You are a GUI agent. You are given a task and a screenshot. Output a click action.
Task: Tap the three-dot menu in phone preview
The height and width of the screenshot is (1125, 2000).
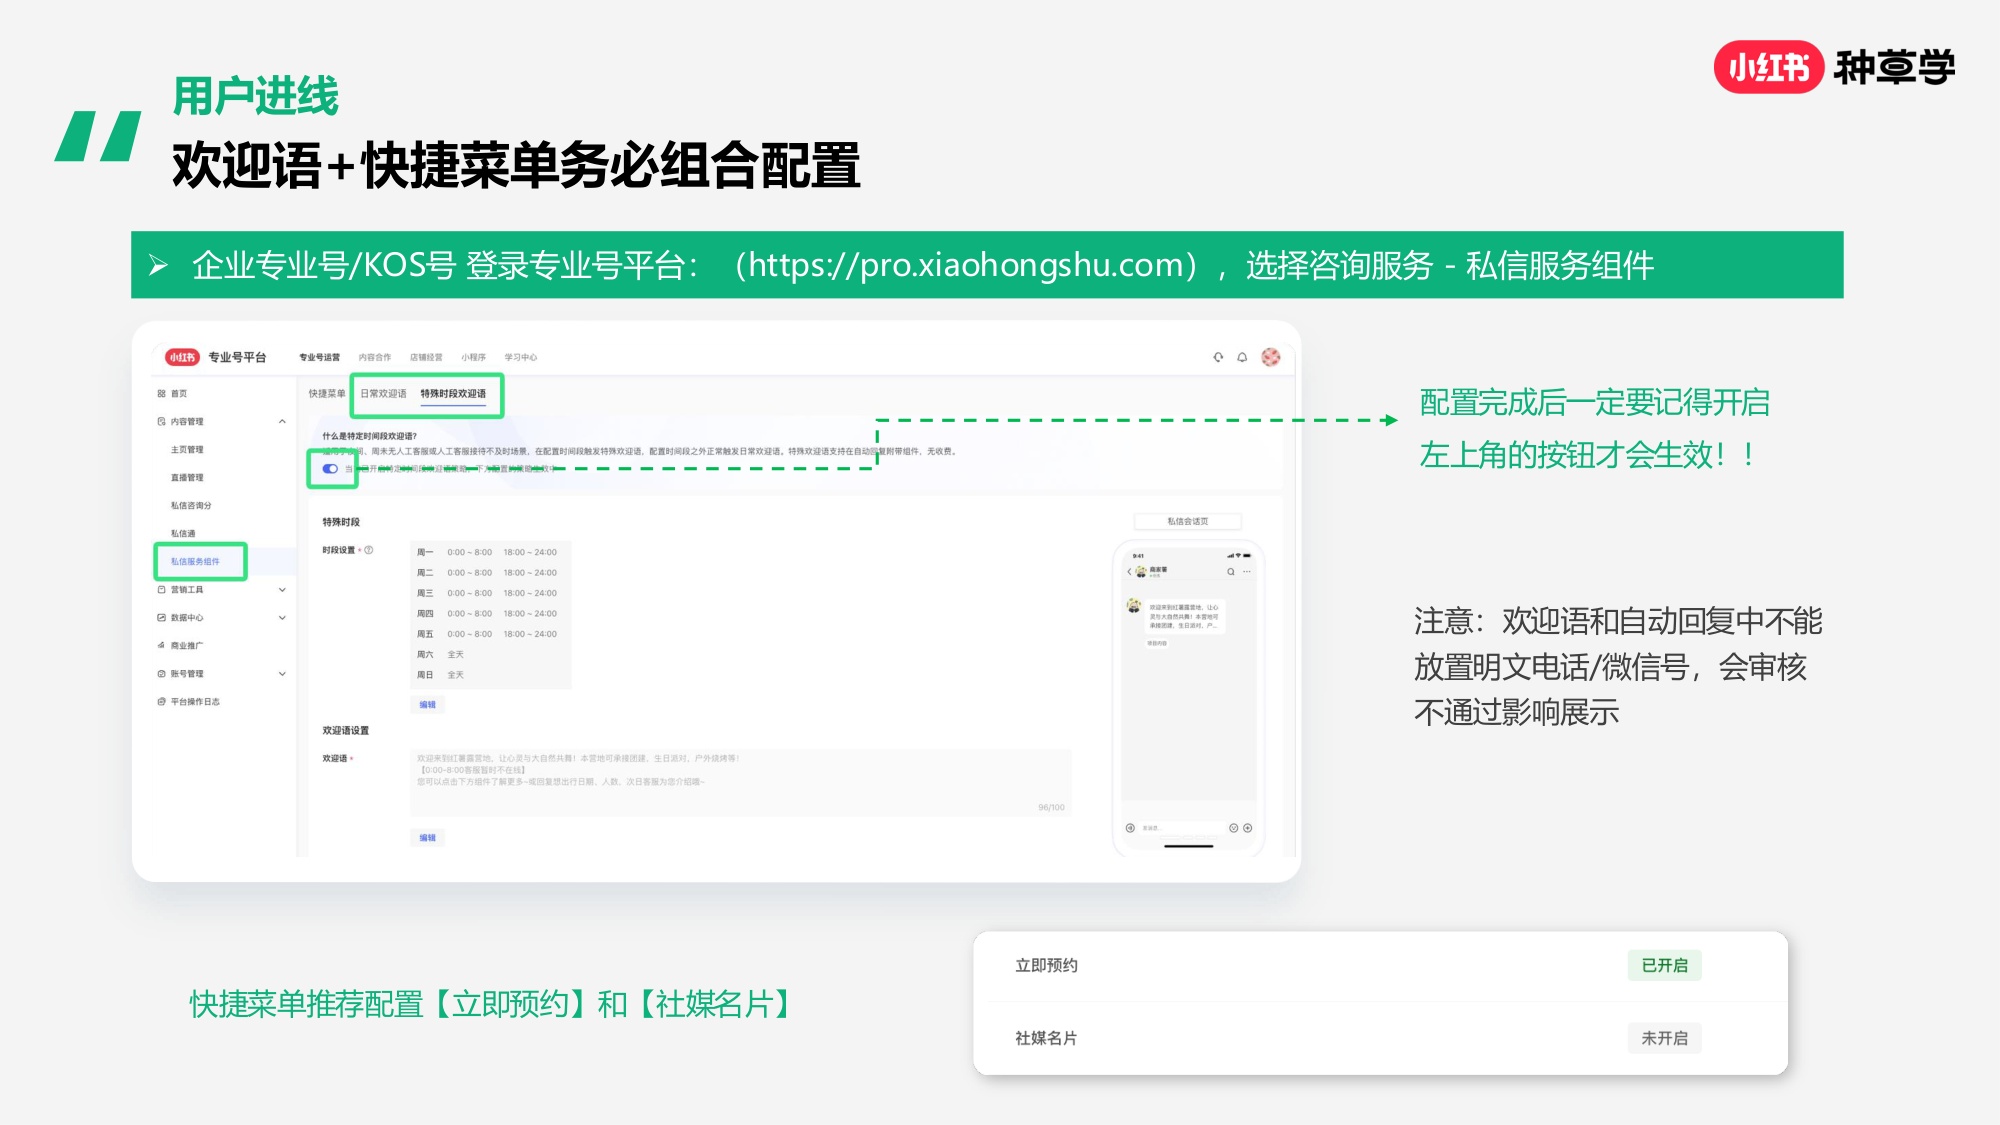coord(1247,572)
